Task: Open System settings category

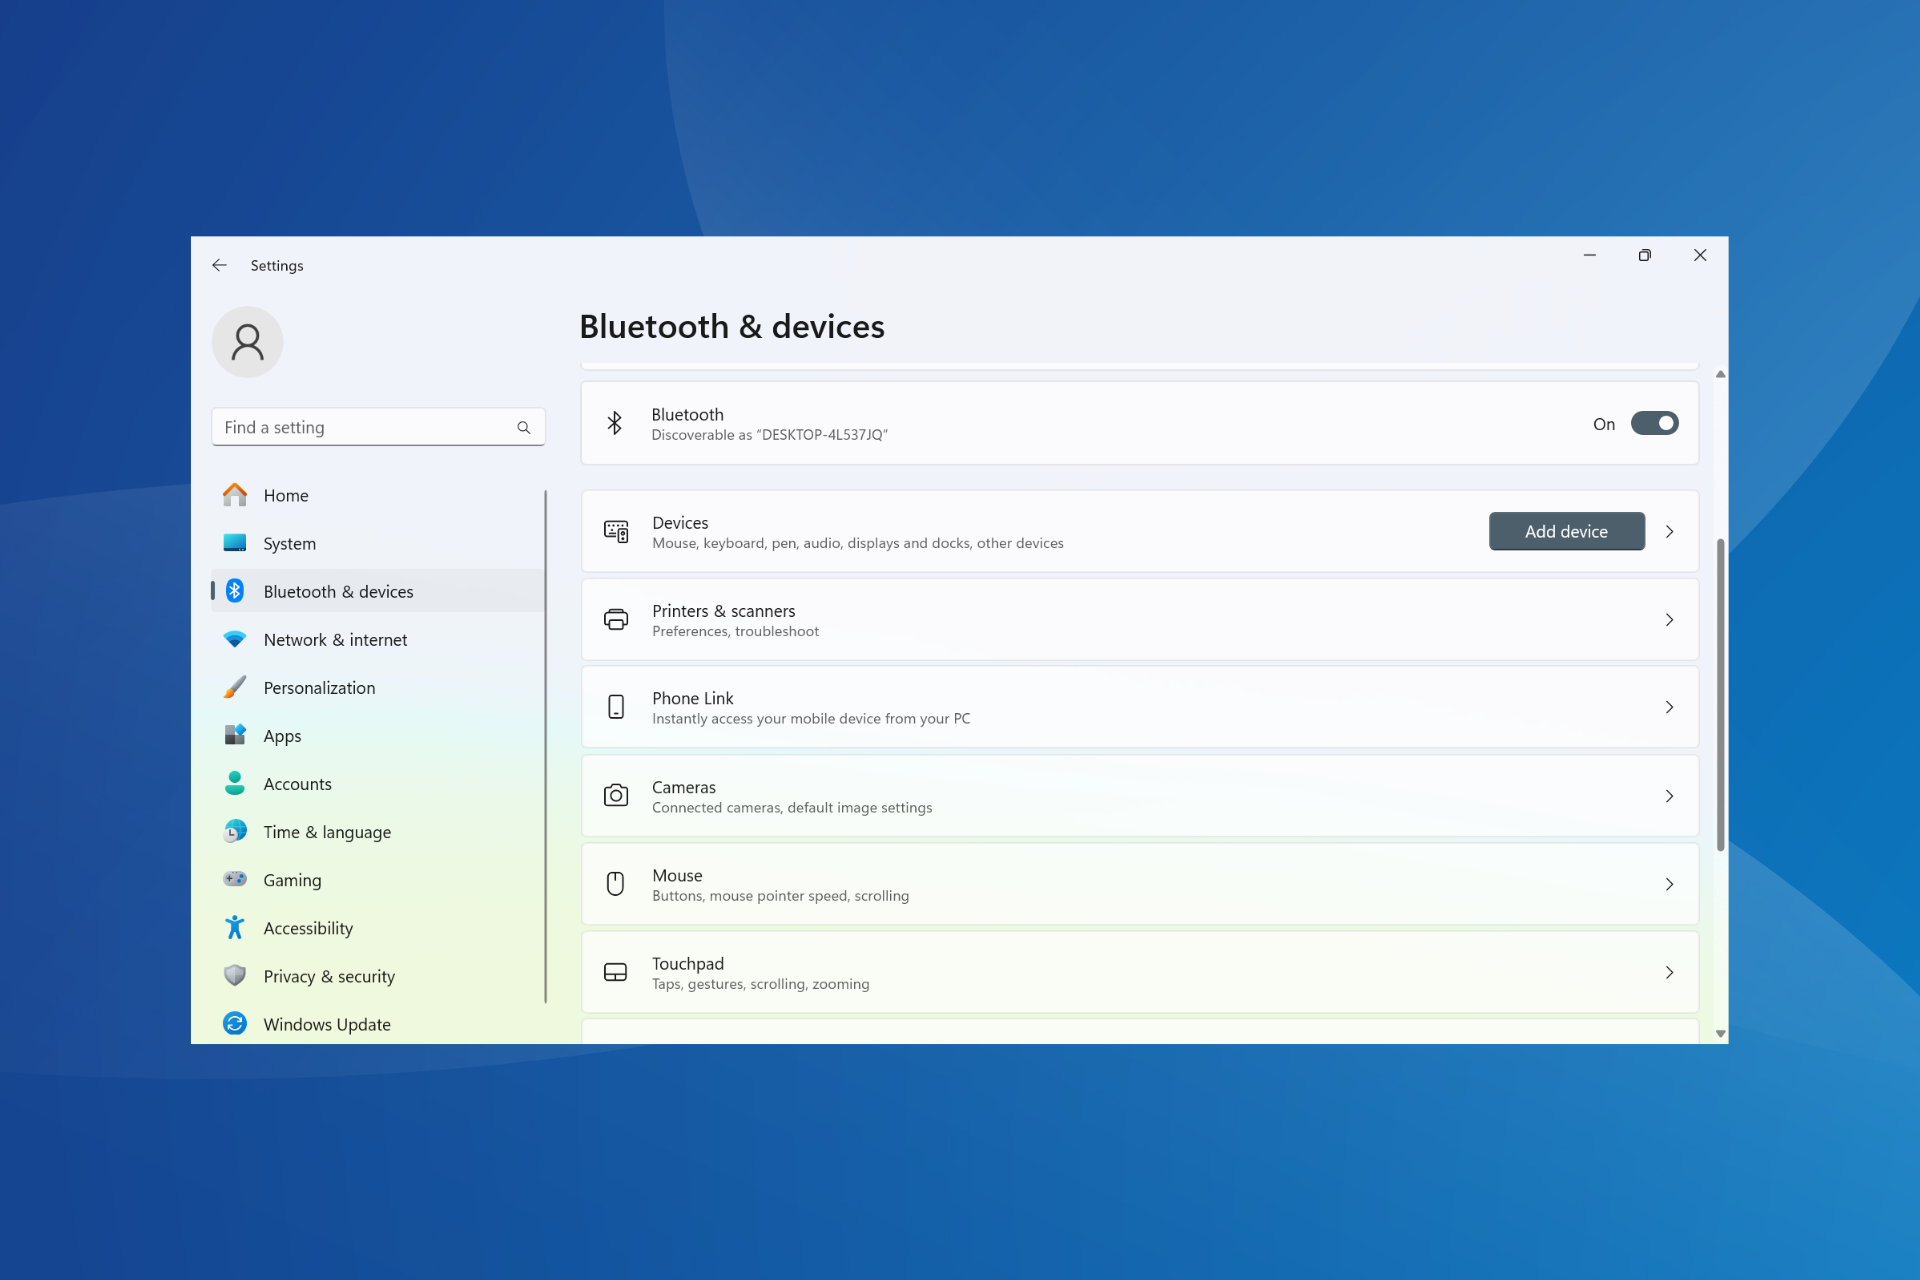Action: tap(378, 543)
